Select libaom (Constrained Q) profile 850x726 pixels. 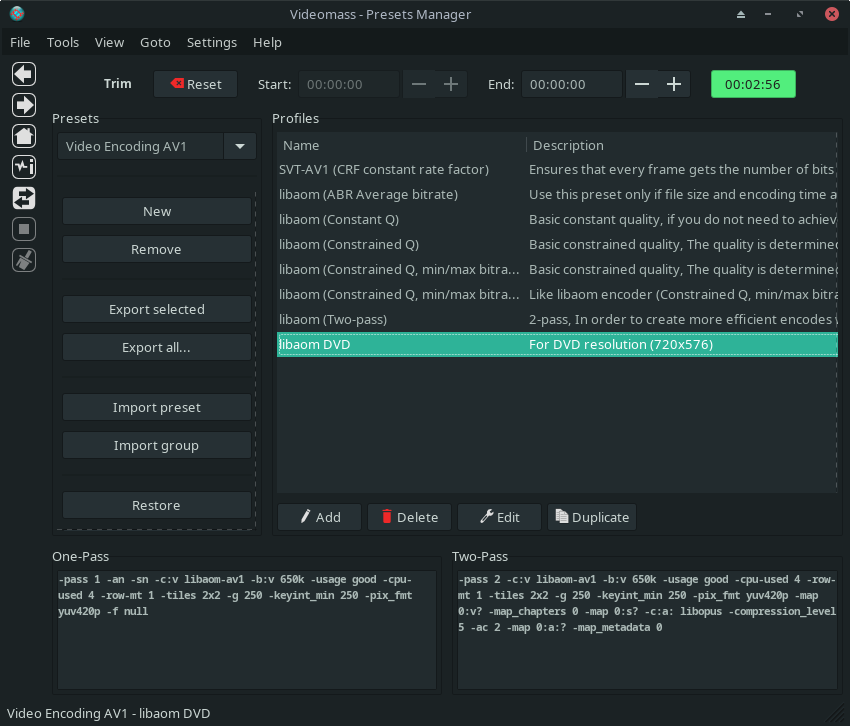pos(557,245)
